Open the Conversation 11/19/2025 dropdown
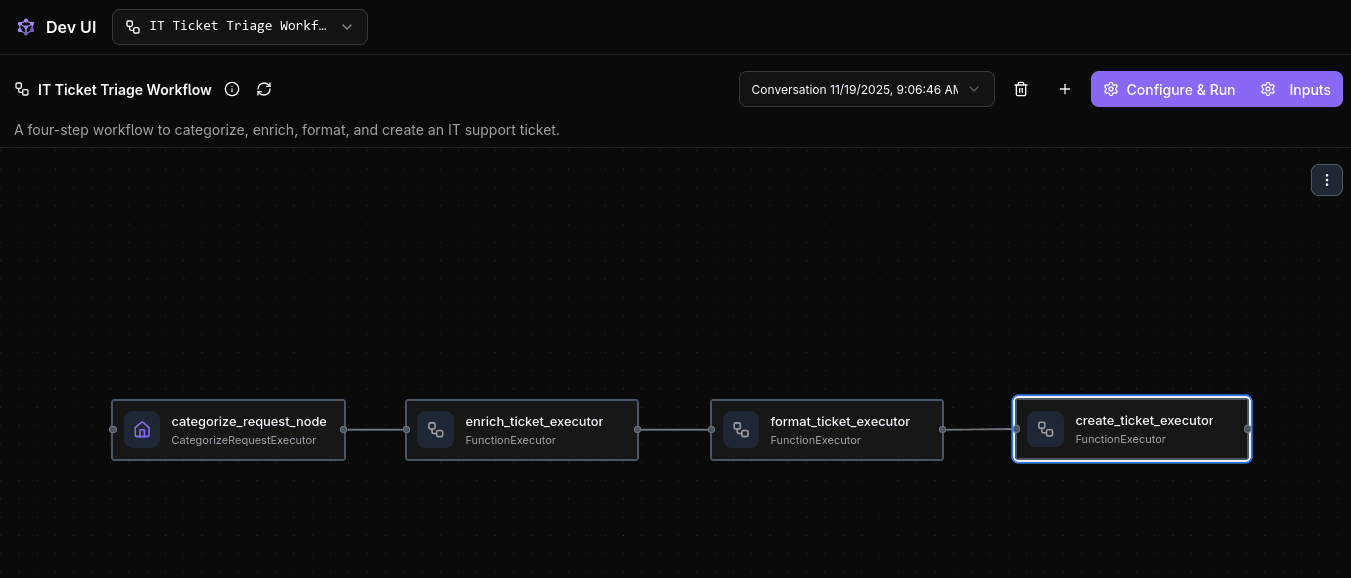Screen dimensions: 1351x578 [x=866, y=89]
